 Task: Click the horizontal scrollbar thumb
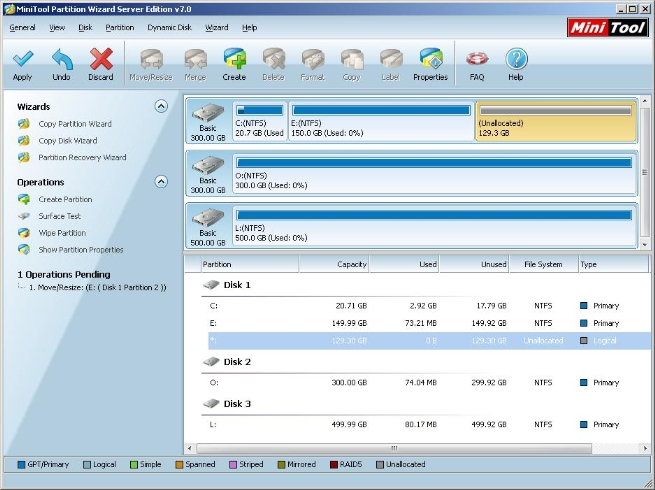(394, 448)
